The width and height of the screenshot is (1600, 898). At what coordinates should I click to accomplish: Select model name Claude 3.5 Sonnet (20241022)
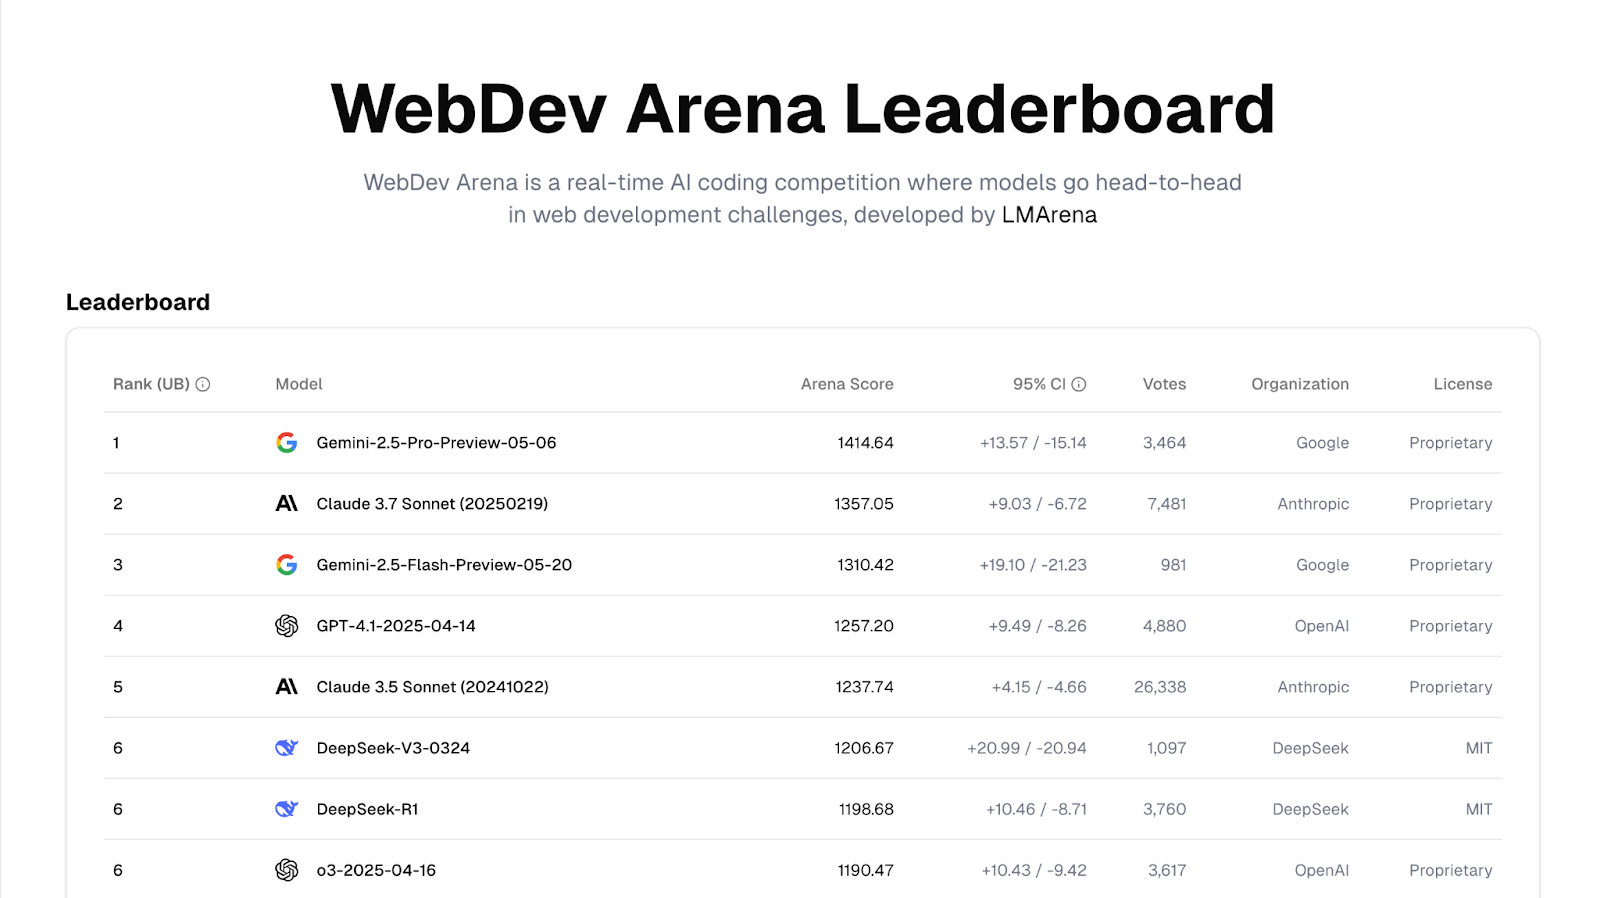click(432, 687)
